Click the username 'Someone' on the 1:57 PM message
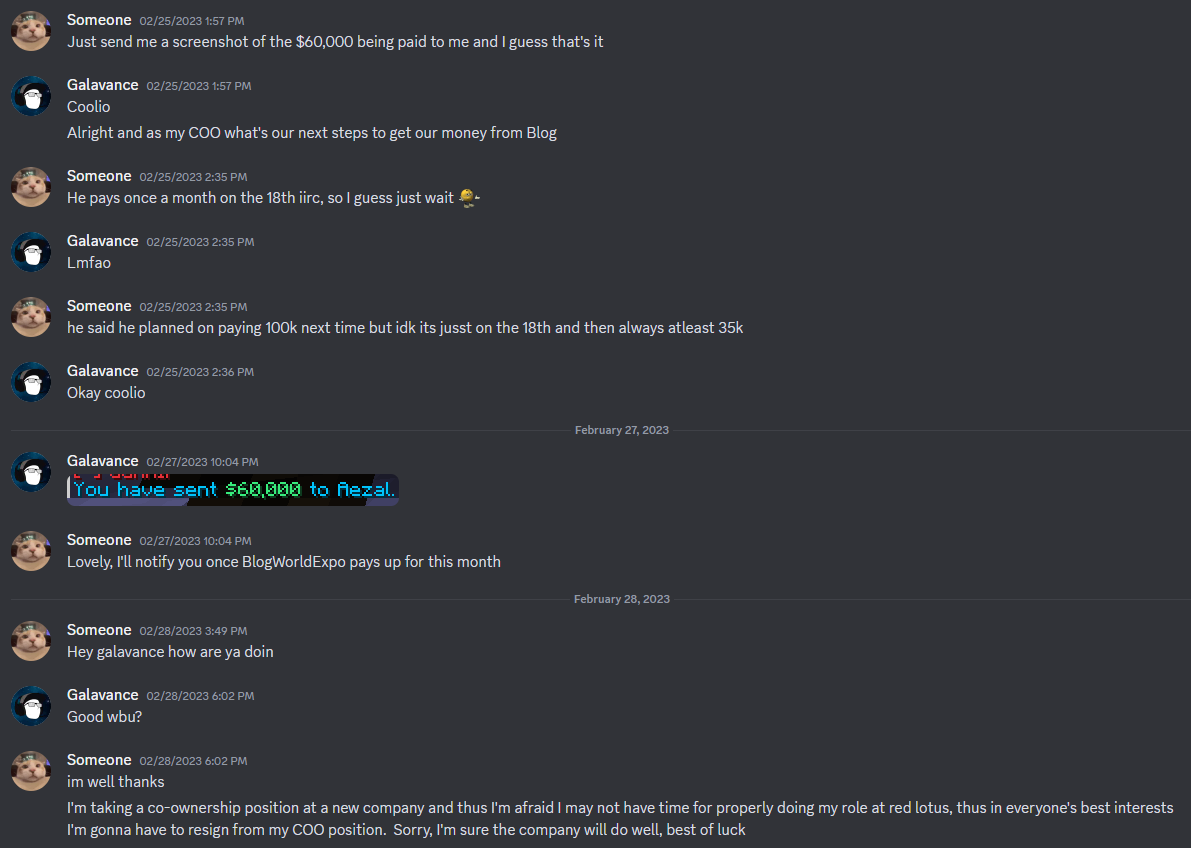Image resolution: width=1191 pixels, height=848 pixels. pos(99,20)
